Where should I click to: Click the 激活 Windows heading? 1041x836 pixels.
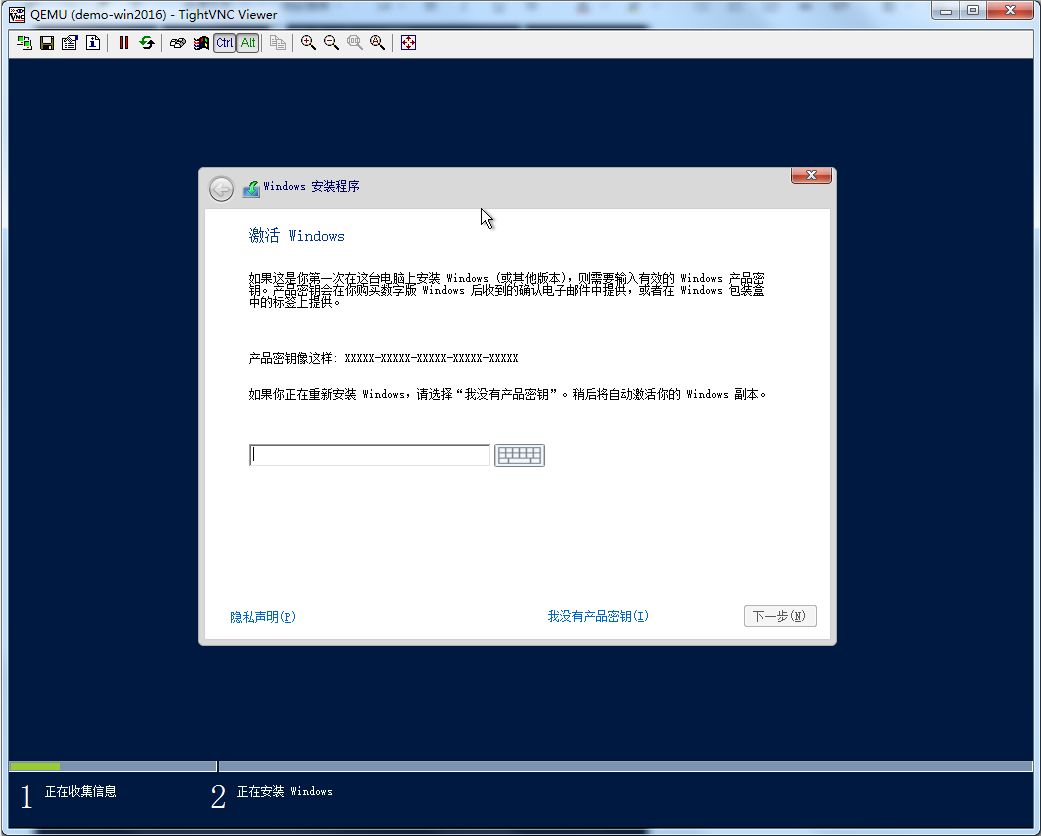[297, 236]
